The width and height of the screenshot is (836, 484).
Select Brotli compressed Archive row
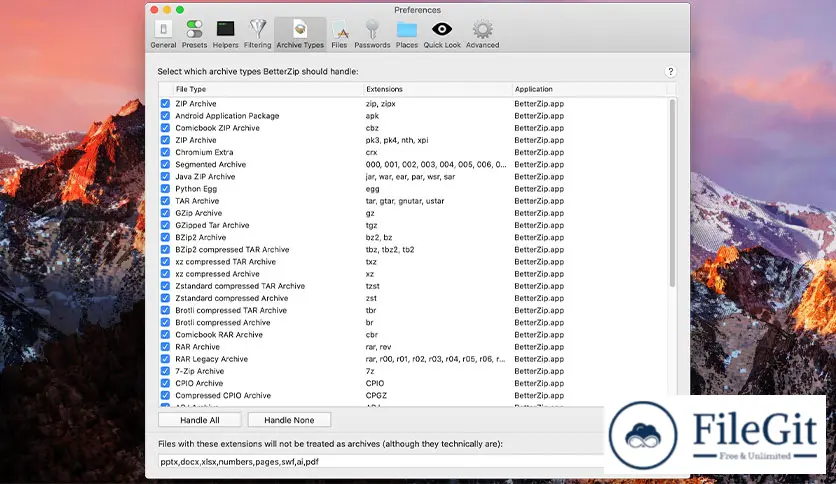(x=414, y=322)
